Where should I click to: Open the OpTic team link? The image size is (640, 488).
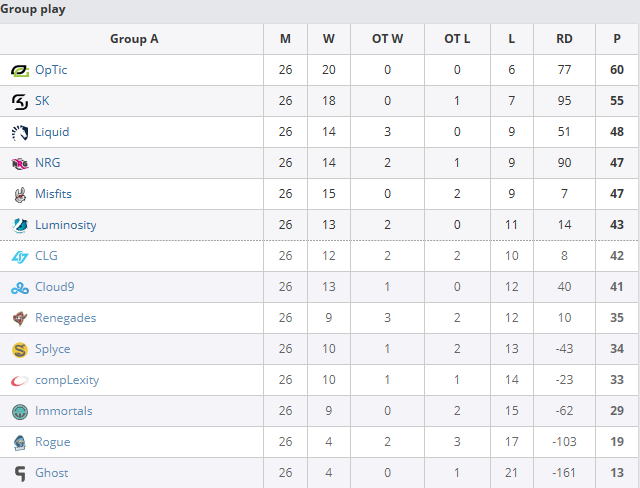click(x=51, y=70)
